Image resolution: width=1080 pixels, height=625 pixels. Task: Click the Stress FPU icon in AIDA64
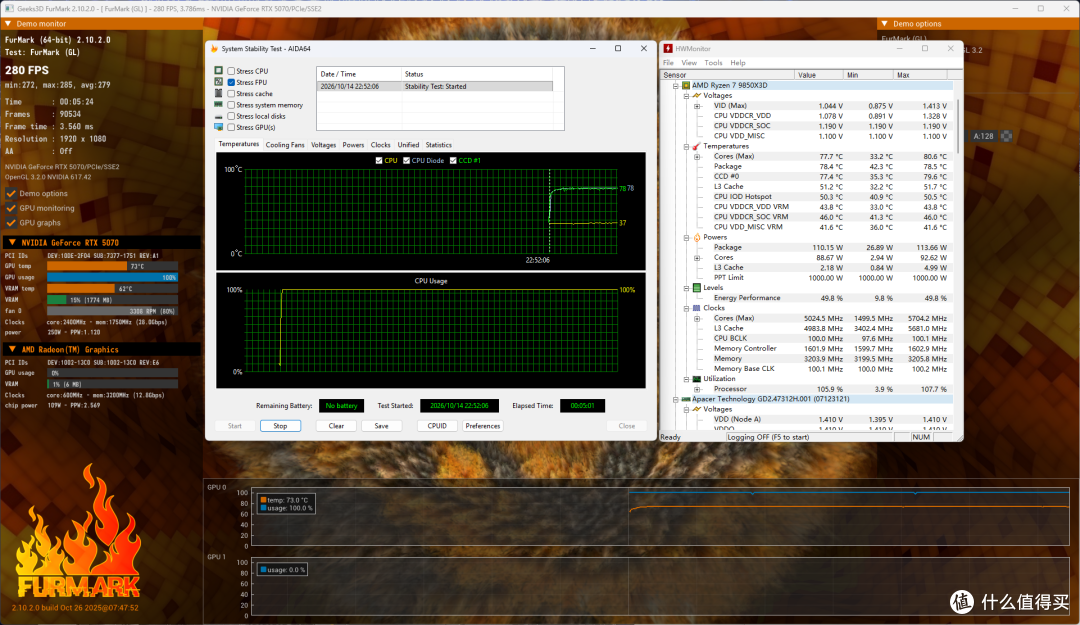tap(218, 82)
